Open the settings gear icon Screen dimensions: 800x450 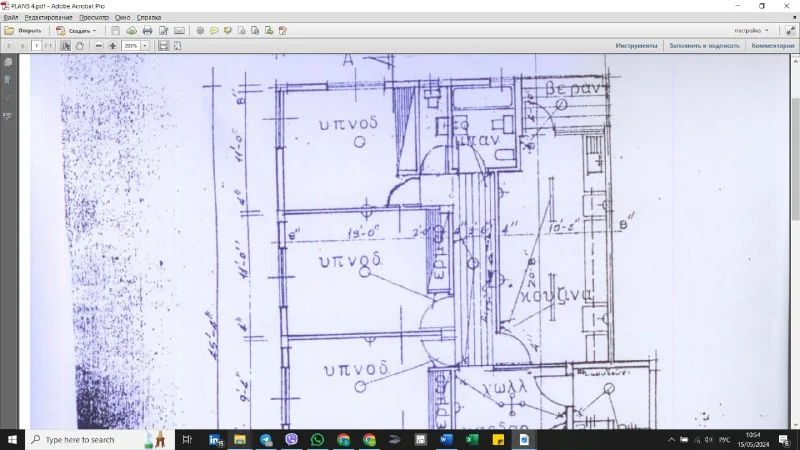coord(200,31)
